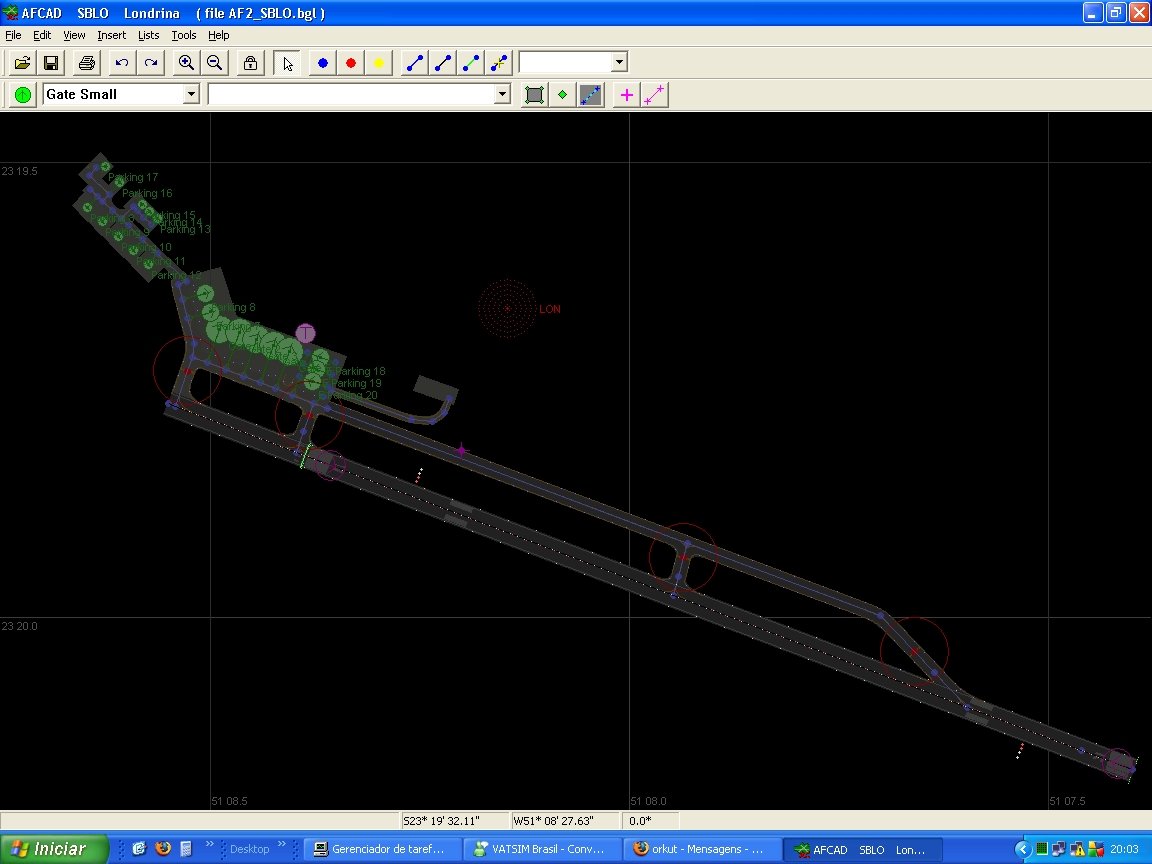Zoom in on the airport map
The width and height of the screenshot is (1152, 864).
point(187,63)
